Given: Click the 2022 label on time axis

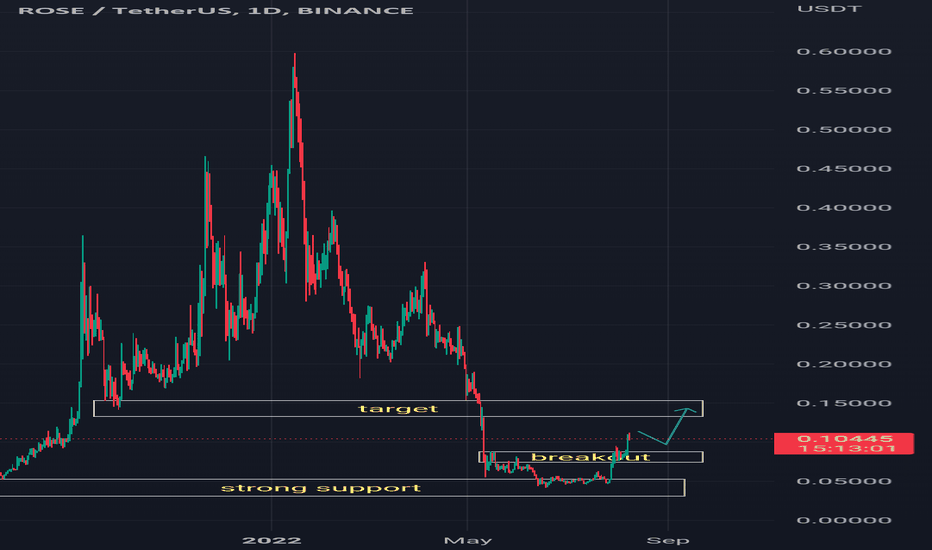Looking at the screenshot, I should click(272, 540).
